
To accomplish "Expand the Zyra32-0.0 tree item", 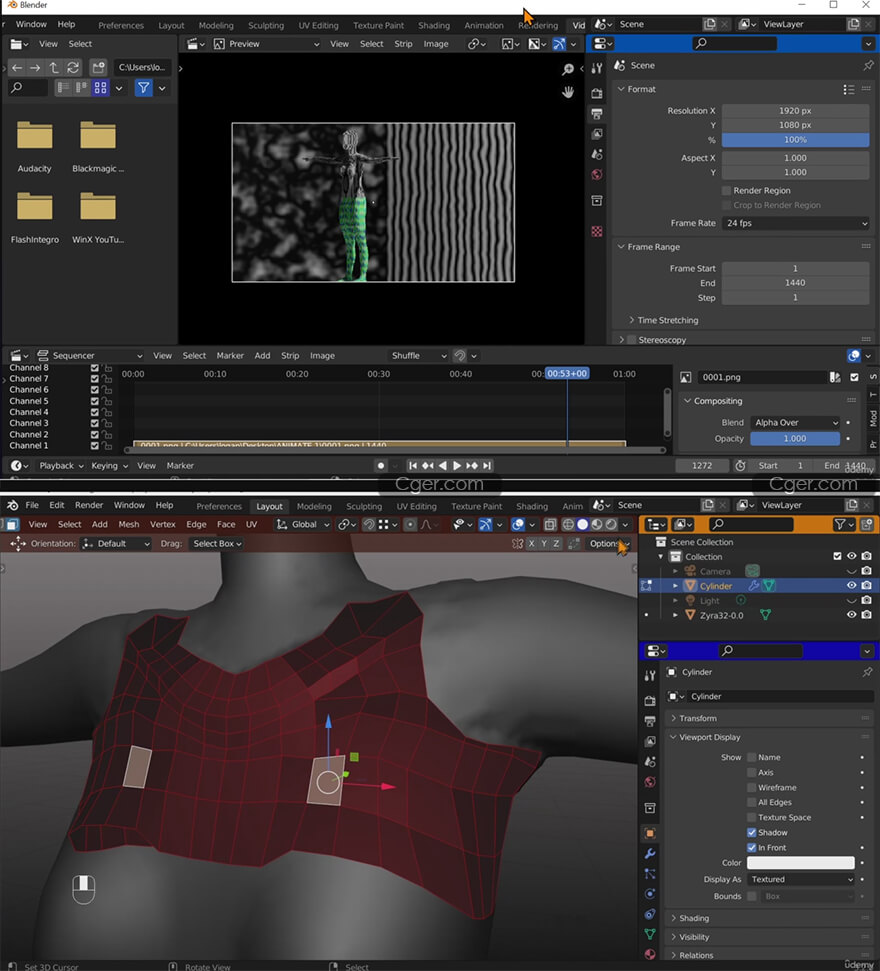I will click(x=676, y=616).
